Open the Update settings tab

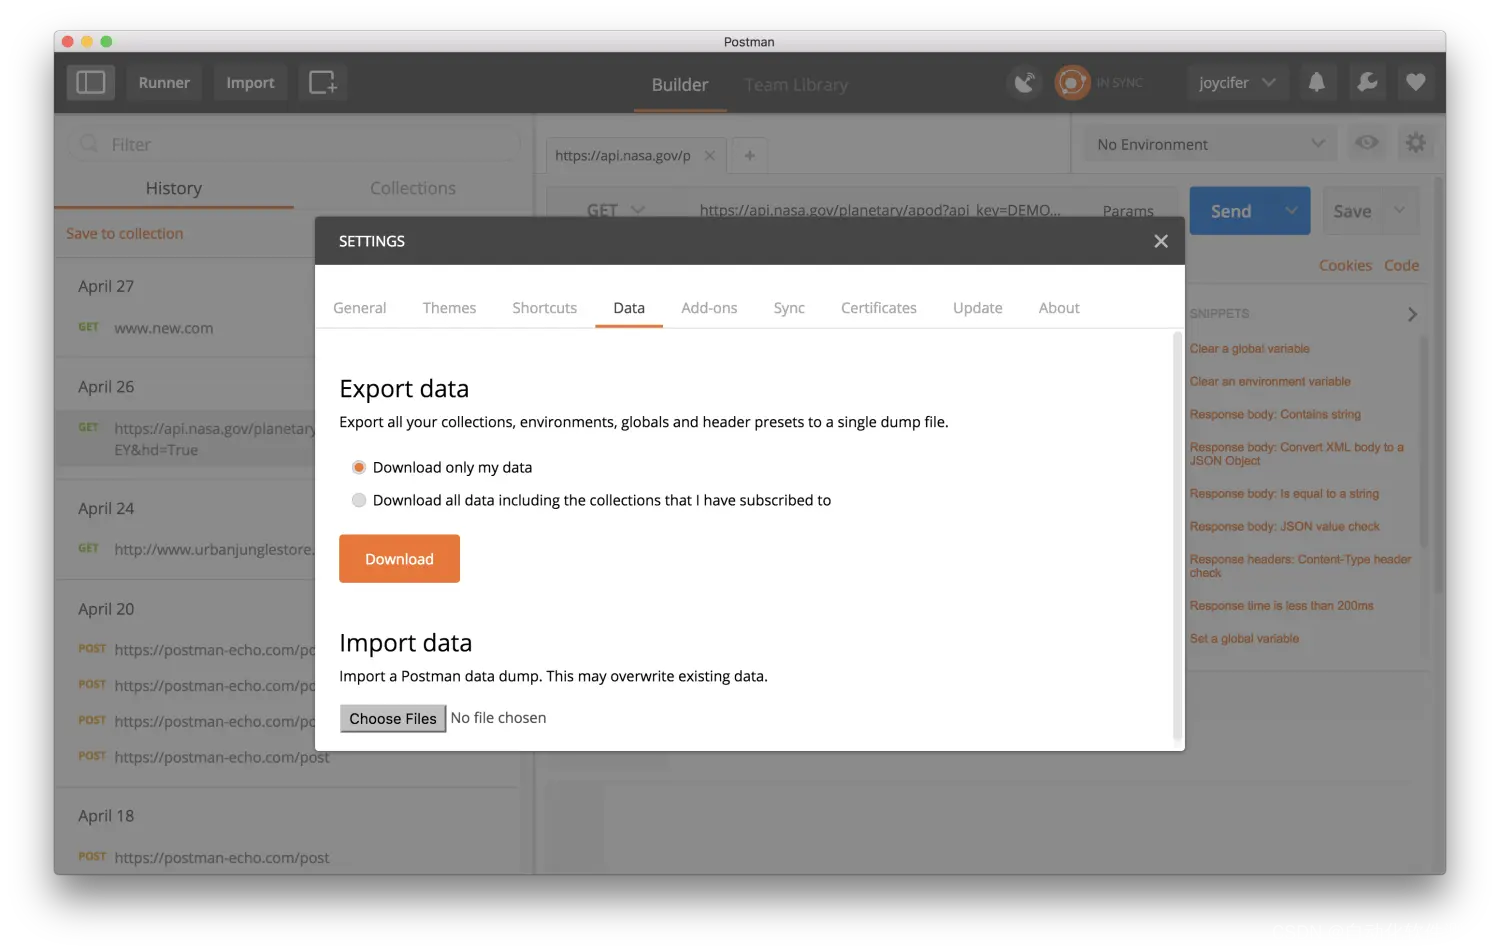978,308
